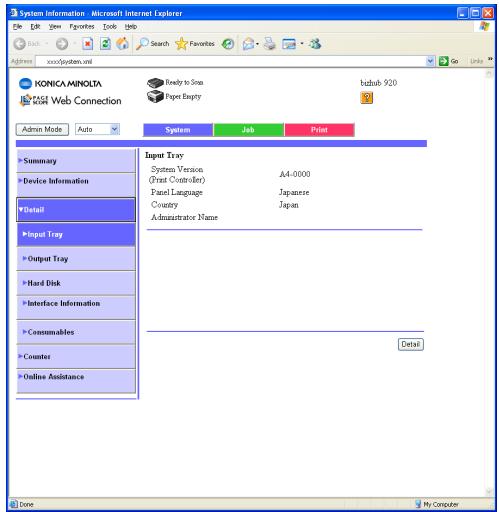Select Interface Information in side menu
Screen dimensions: 499x512
tap(76, 307)
